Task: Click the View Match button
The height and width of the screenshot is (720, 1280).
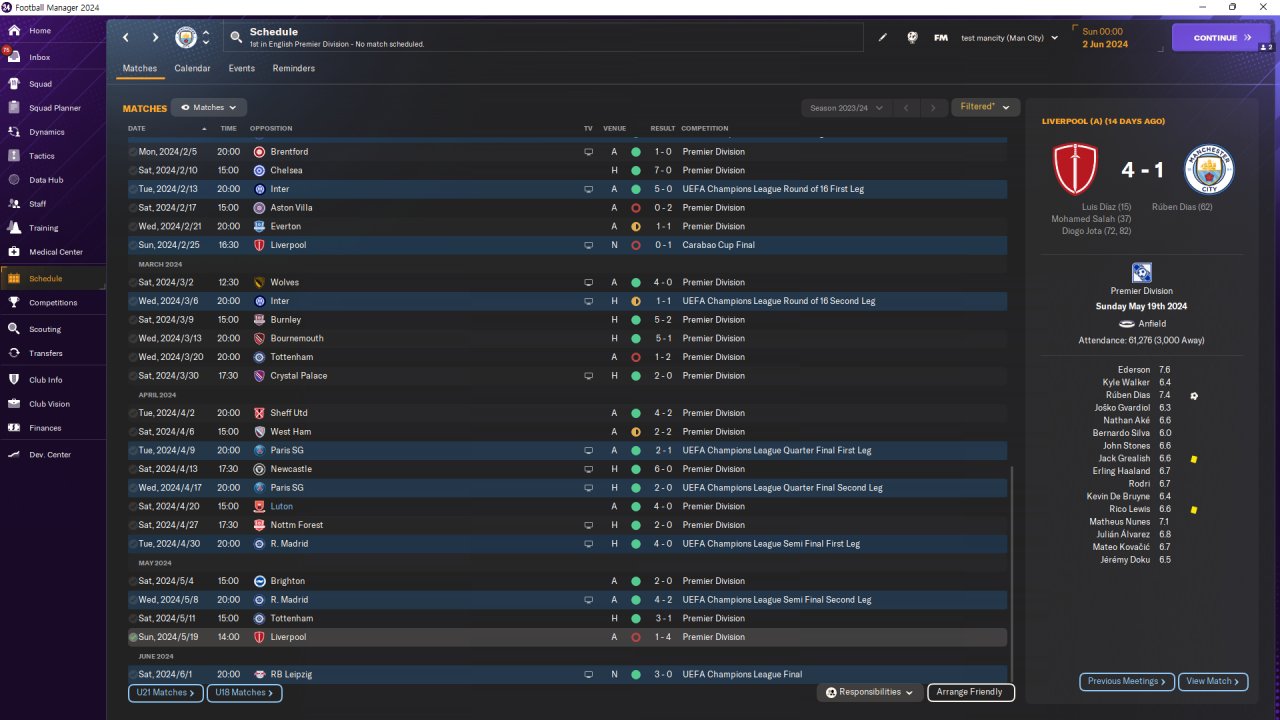Action: coord(1213,681)
